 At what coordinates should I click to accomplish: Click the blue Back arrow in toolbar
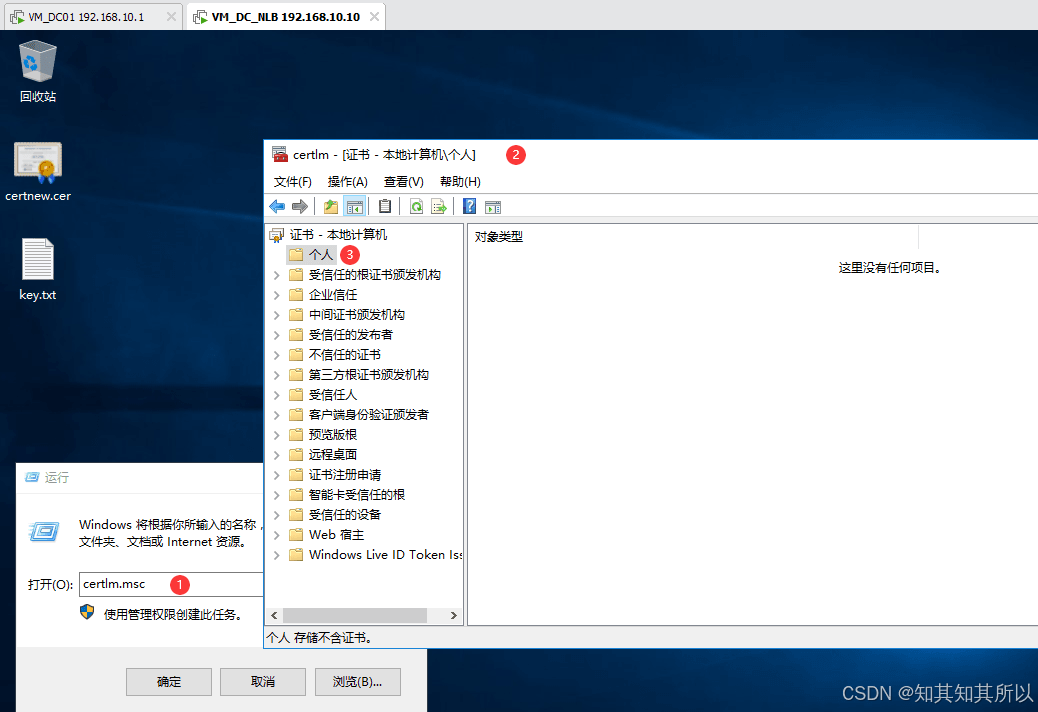click(x=277, y=206)
